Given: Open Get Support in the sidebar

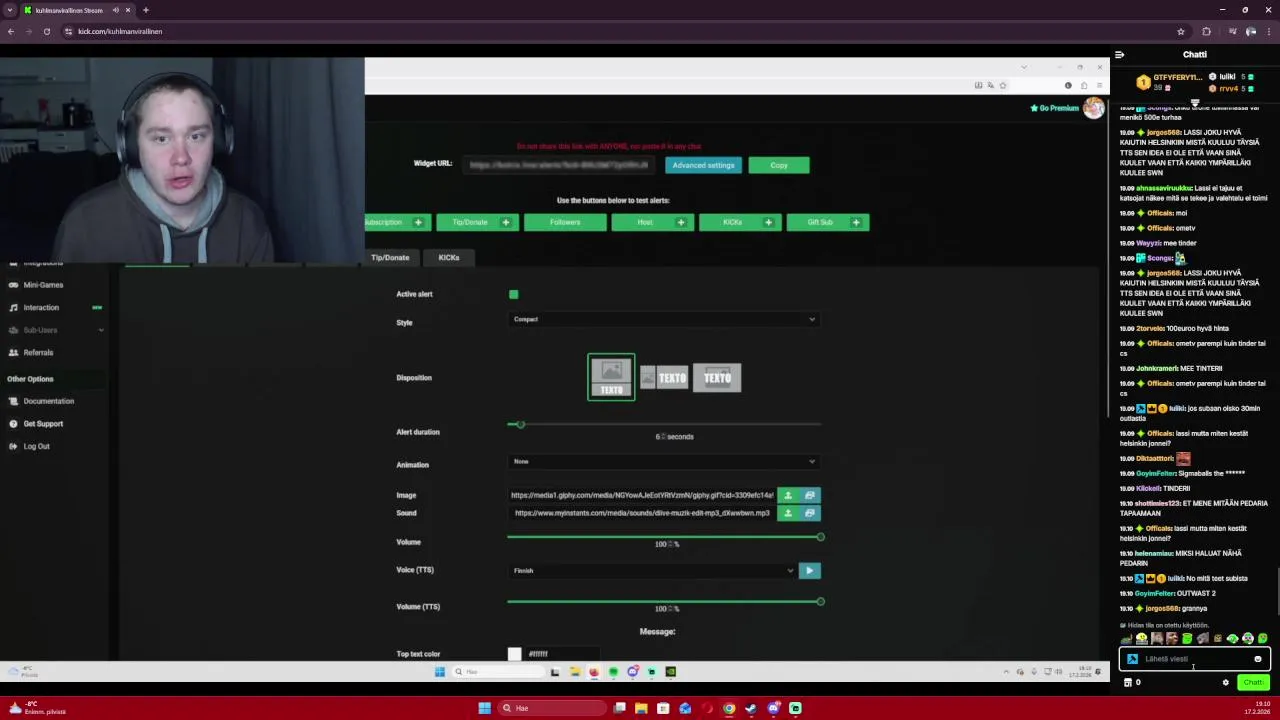Looking at the screenshot, I should coord(43,423).
